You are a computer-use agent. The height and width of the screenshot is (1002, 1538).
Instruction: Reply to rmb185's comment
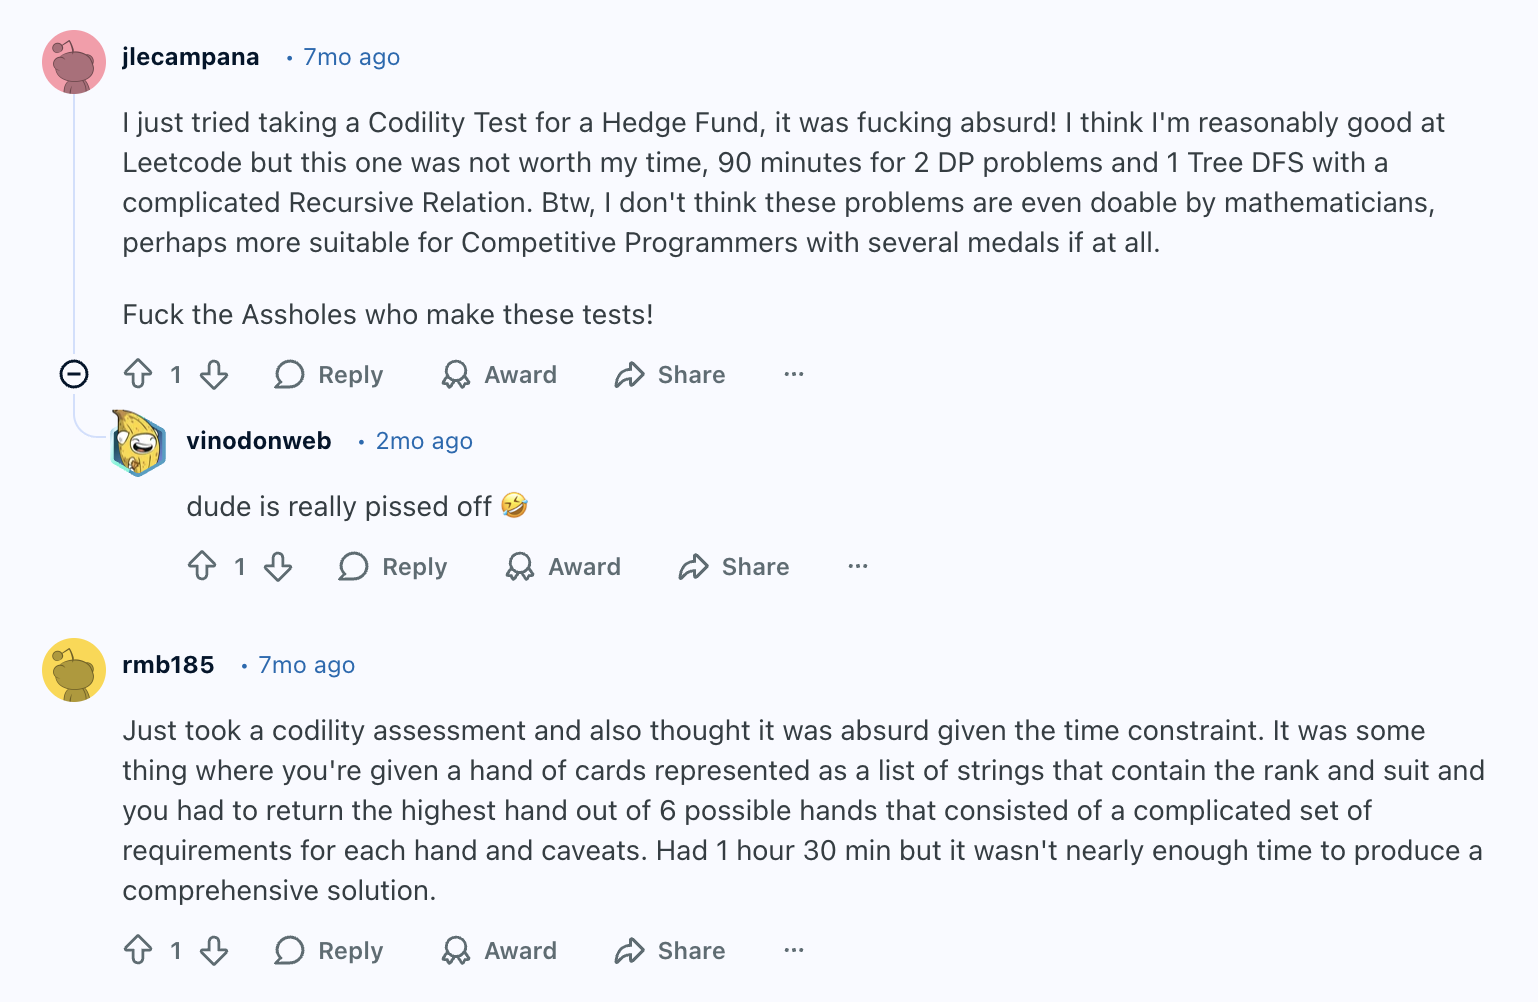click(329, 951)
